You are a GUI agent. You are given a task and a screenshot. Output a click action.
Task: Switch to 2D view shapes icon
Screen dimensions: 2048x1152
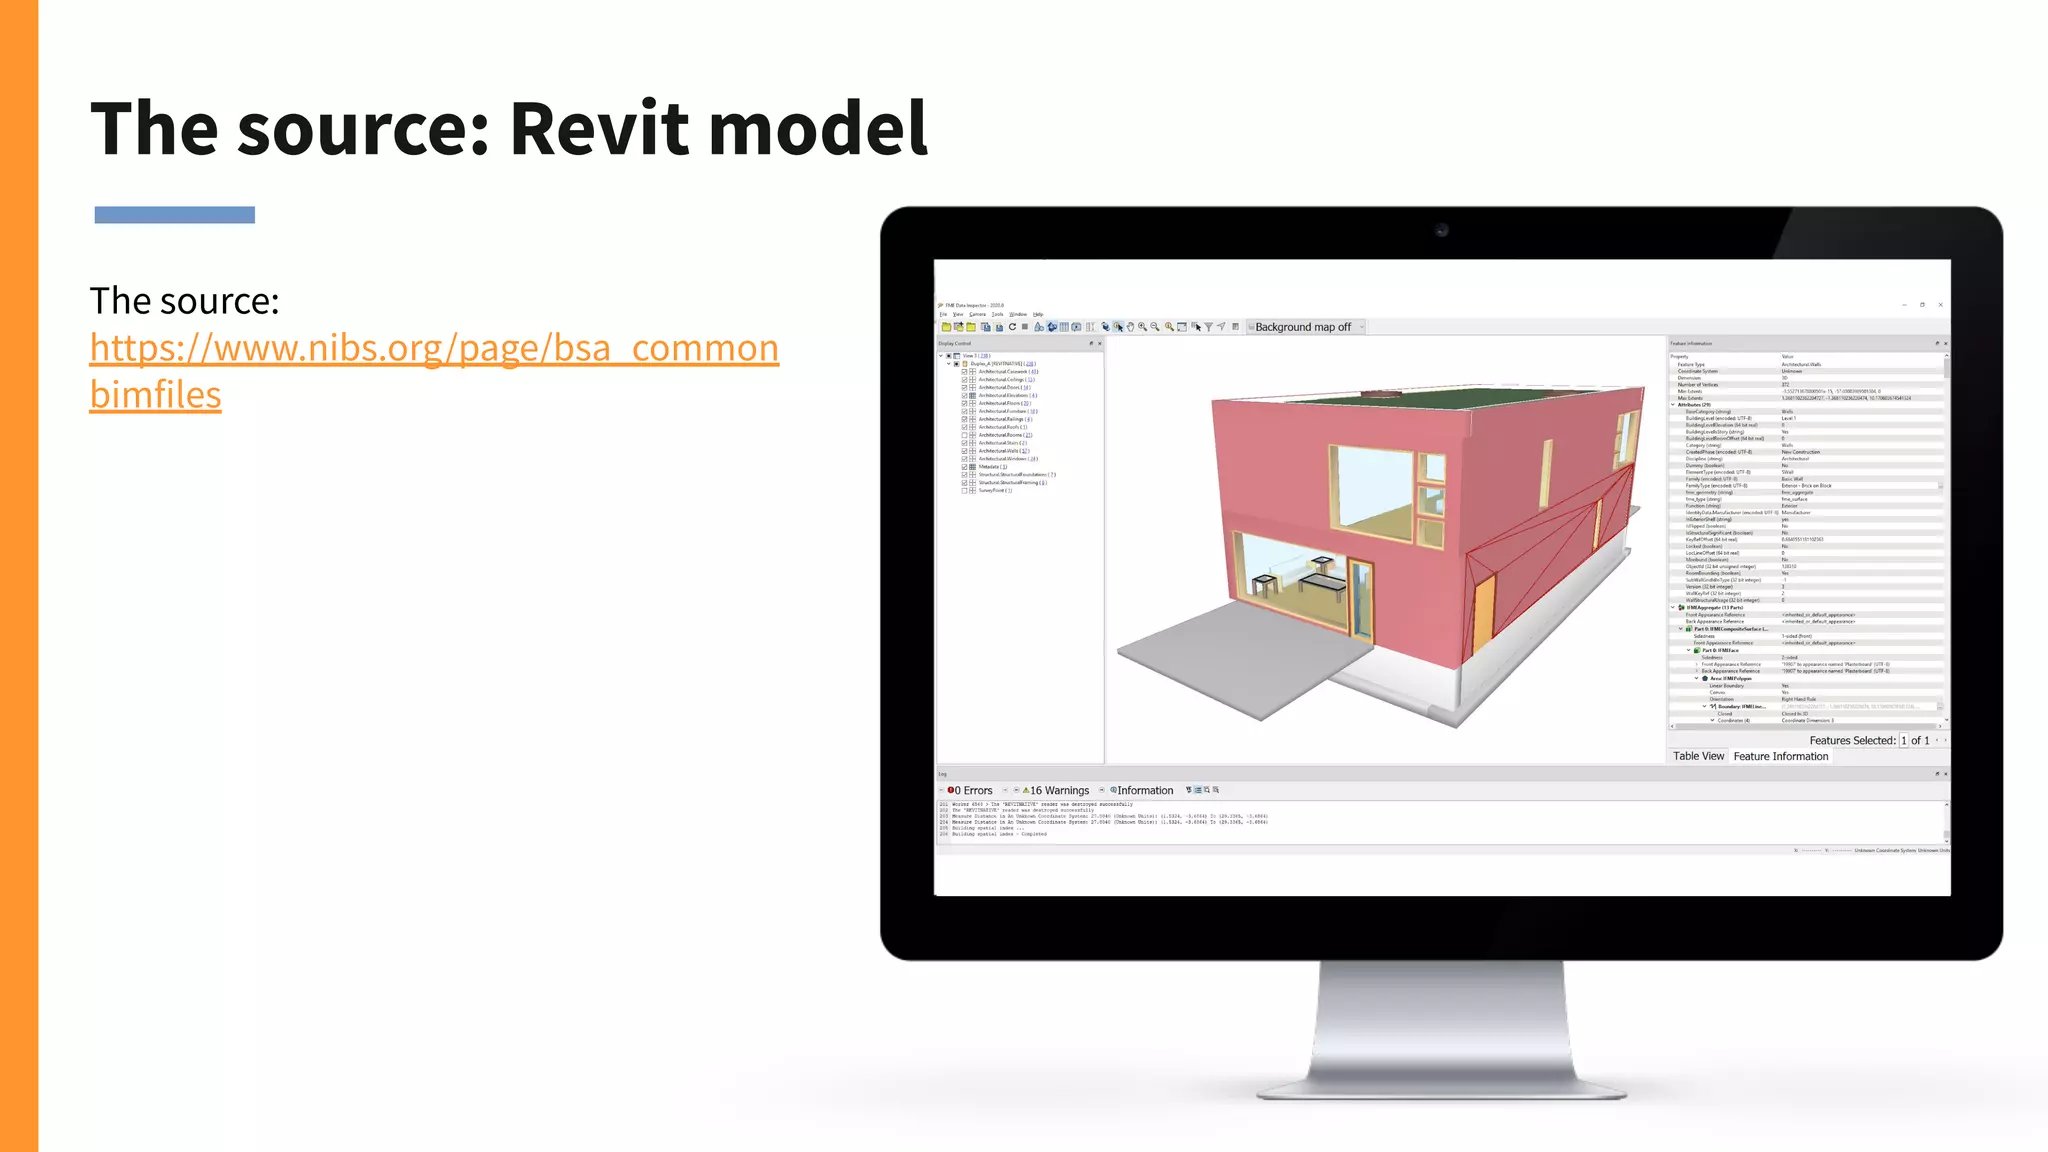(x=1039, y=327)
